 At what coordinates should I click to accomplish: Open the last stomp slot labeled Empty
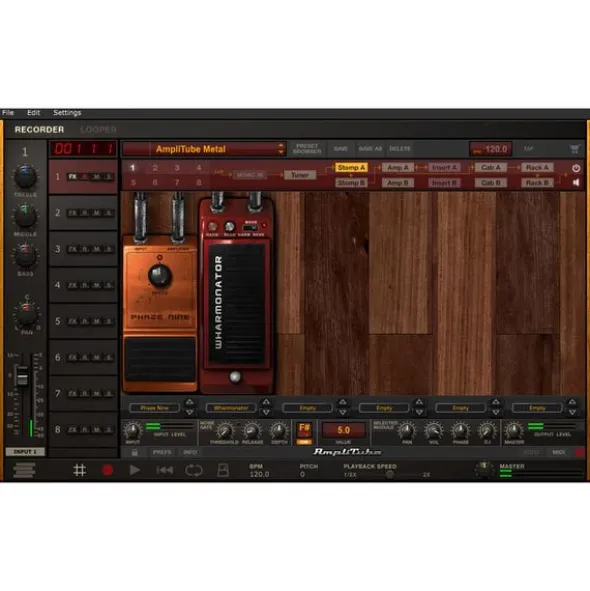[537, 408]
